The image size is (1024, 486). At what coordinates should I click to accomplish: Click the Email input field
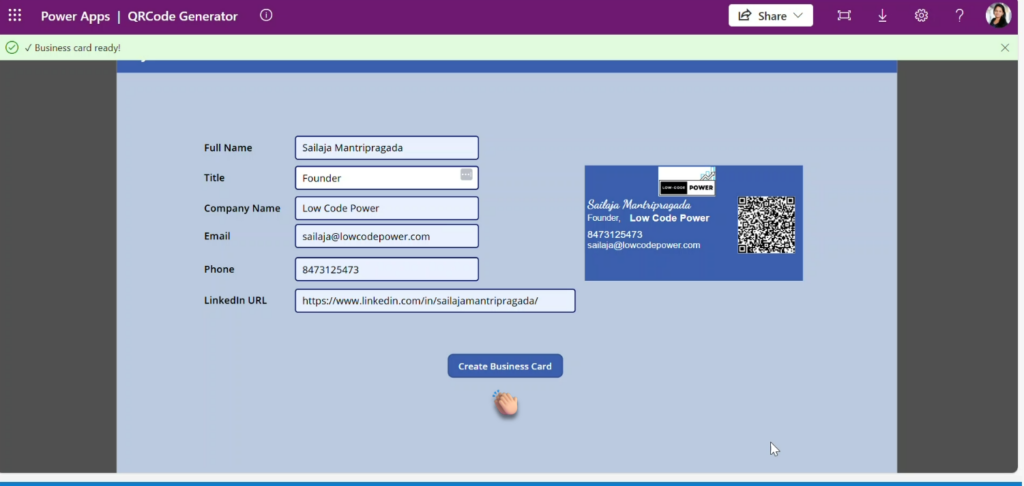[x=387, y=236]
